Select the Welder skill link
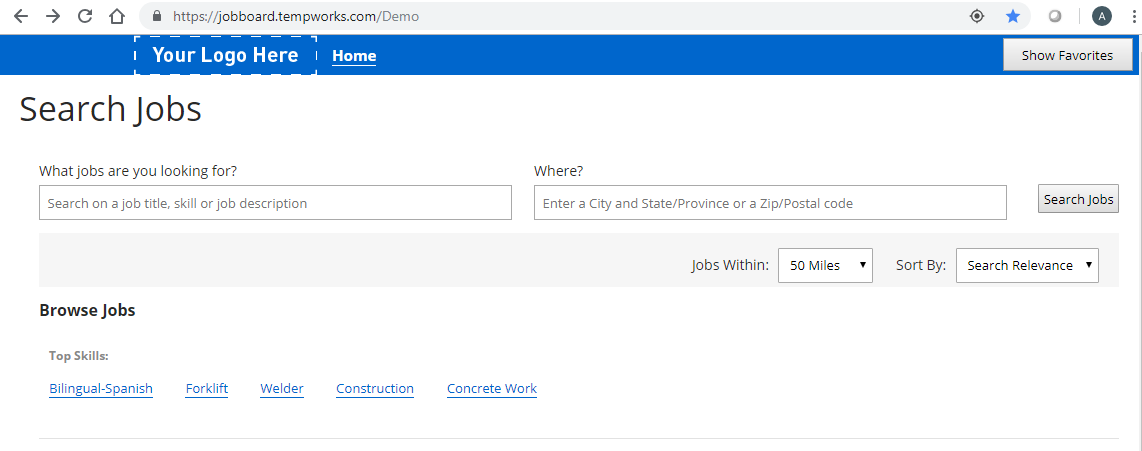The image size is (1142, 451). coord(282,388)
